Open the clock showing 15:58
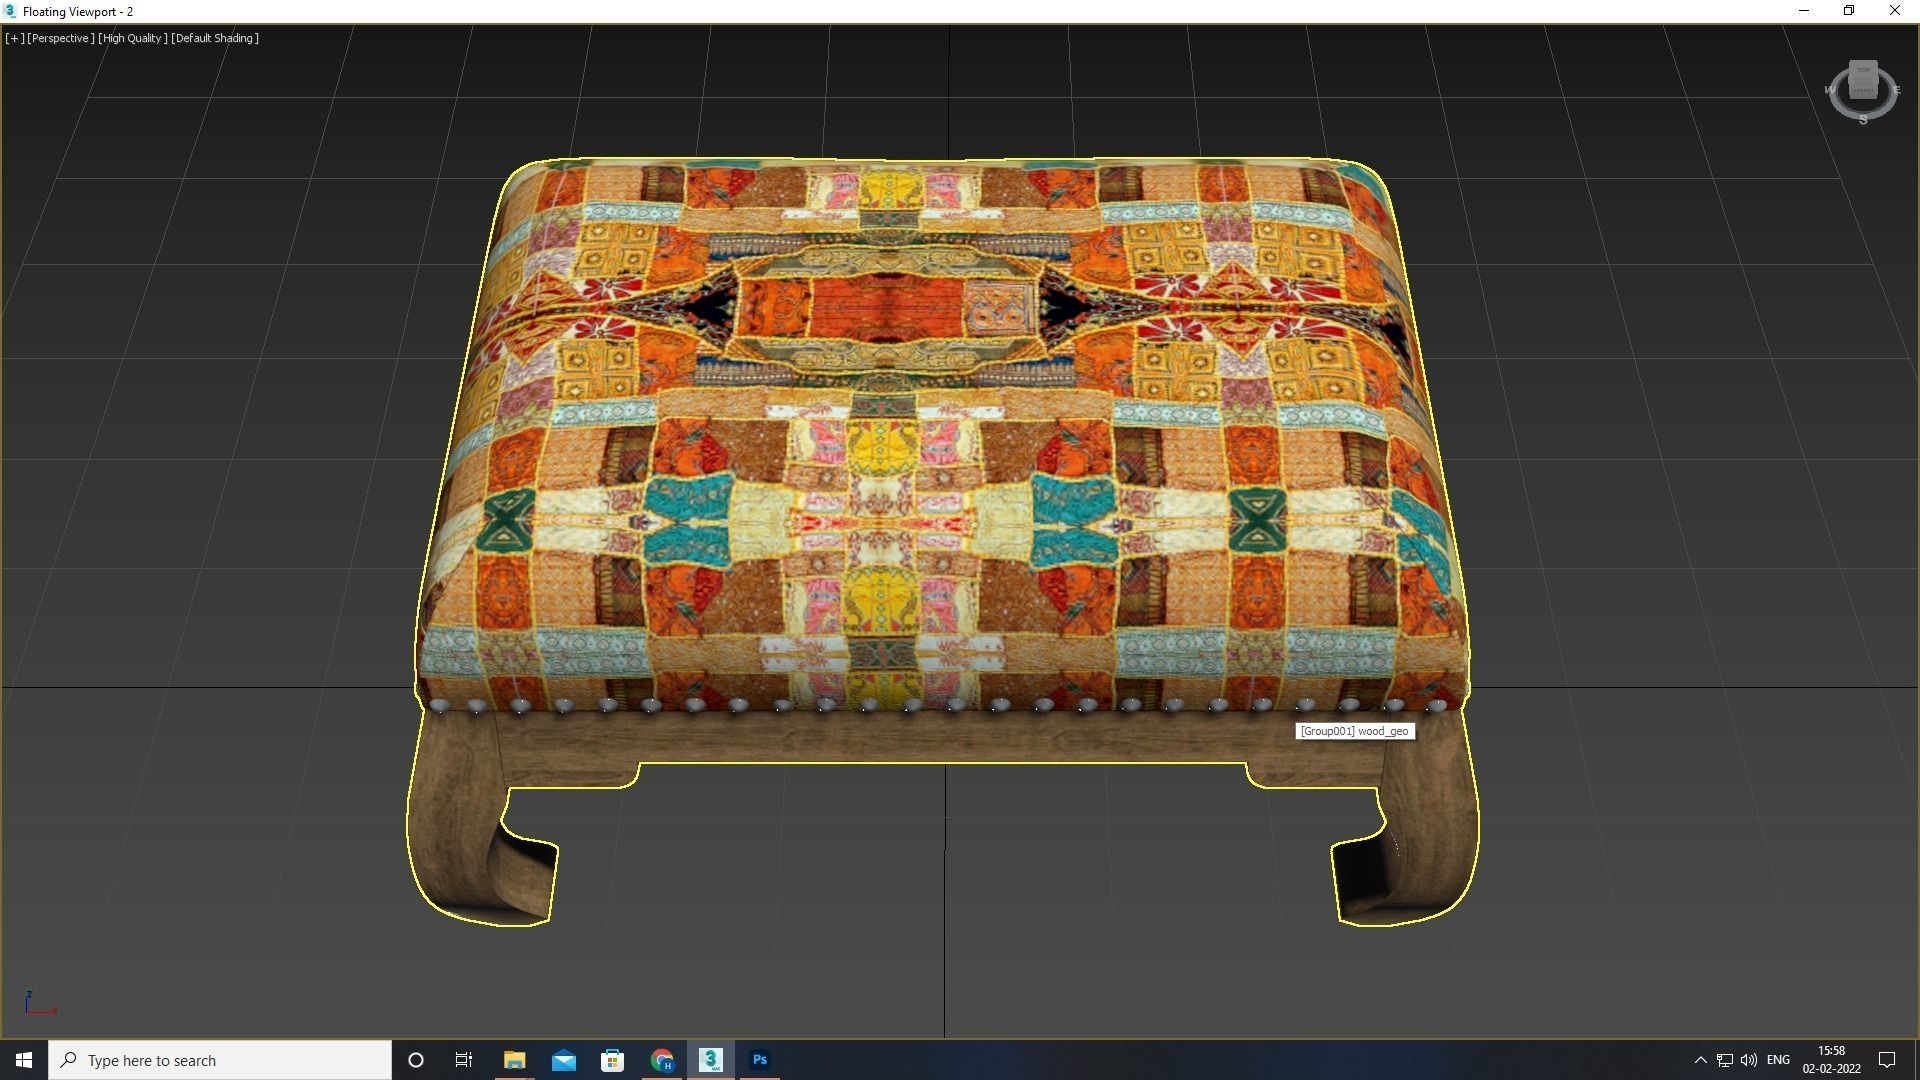The image size is (1920, 1080). pyautogui.click(x=1831, y=1060)
